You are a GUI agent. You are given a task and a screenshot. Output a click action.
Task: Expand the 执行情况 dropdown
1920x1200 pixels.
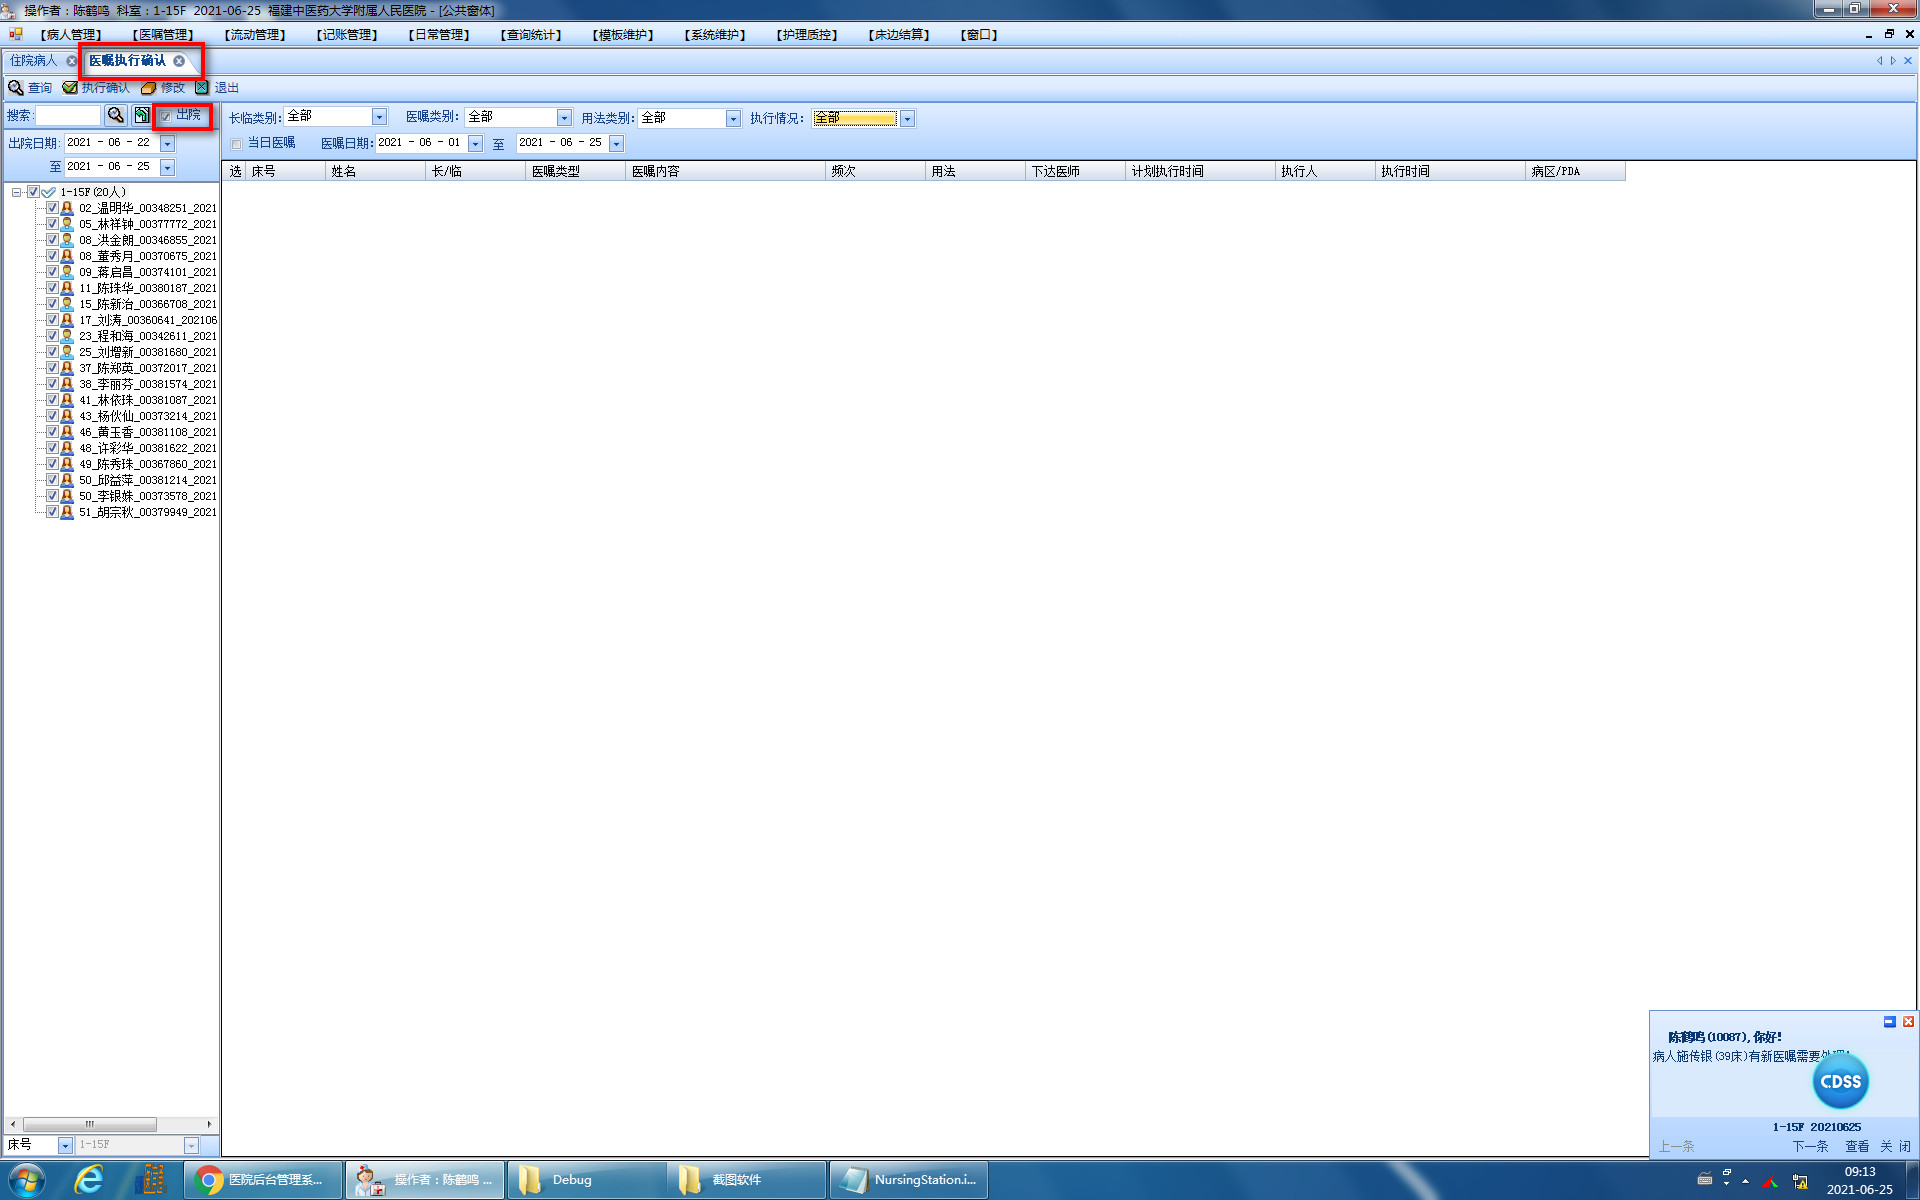[x=907, y=119]
